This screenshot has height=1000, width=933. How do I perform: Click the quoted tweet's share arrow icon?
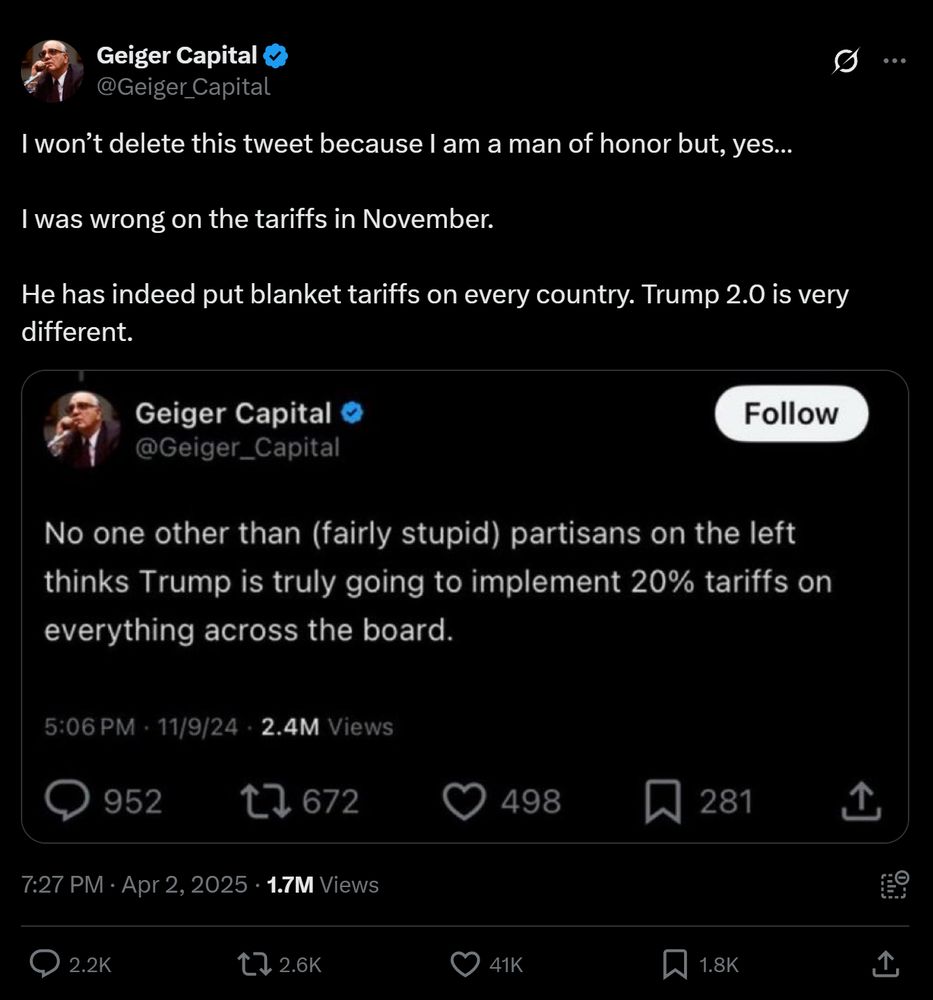(x=861, y=801)
